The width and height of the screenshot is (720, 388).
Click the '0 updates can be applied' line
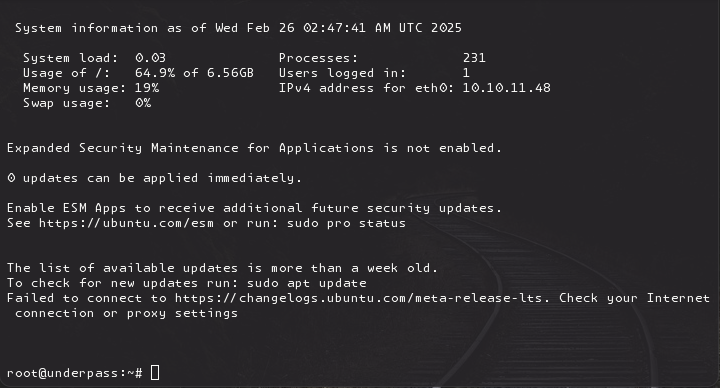pyautogui.click(x=154, y=178)
